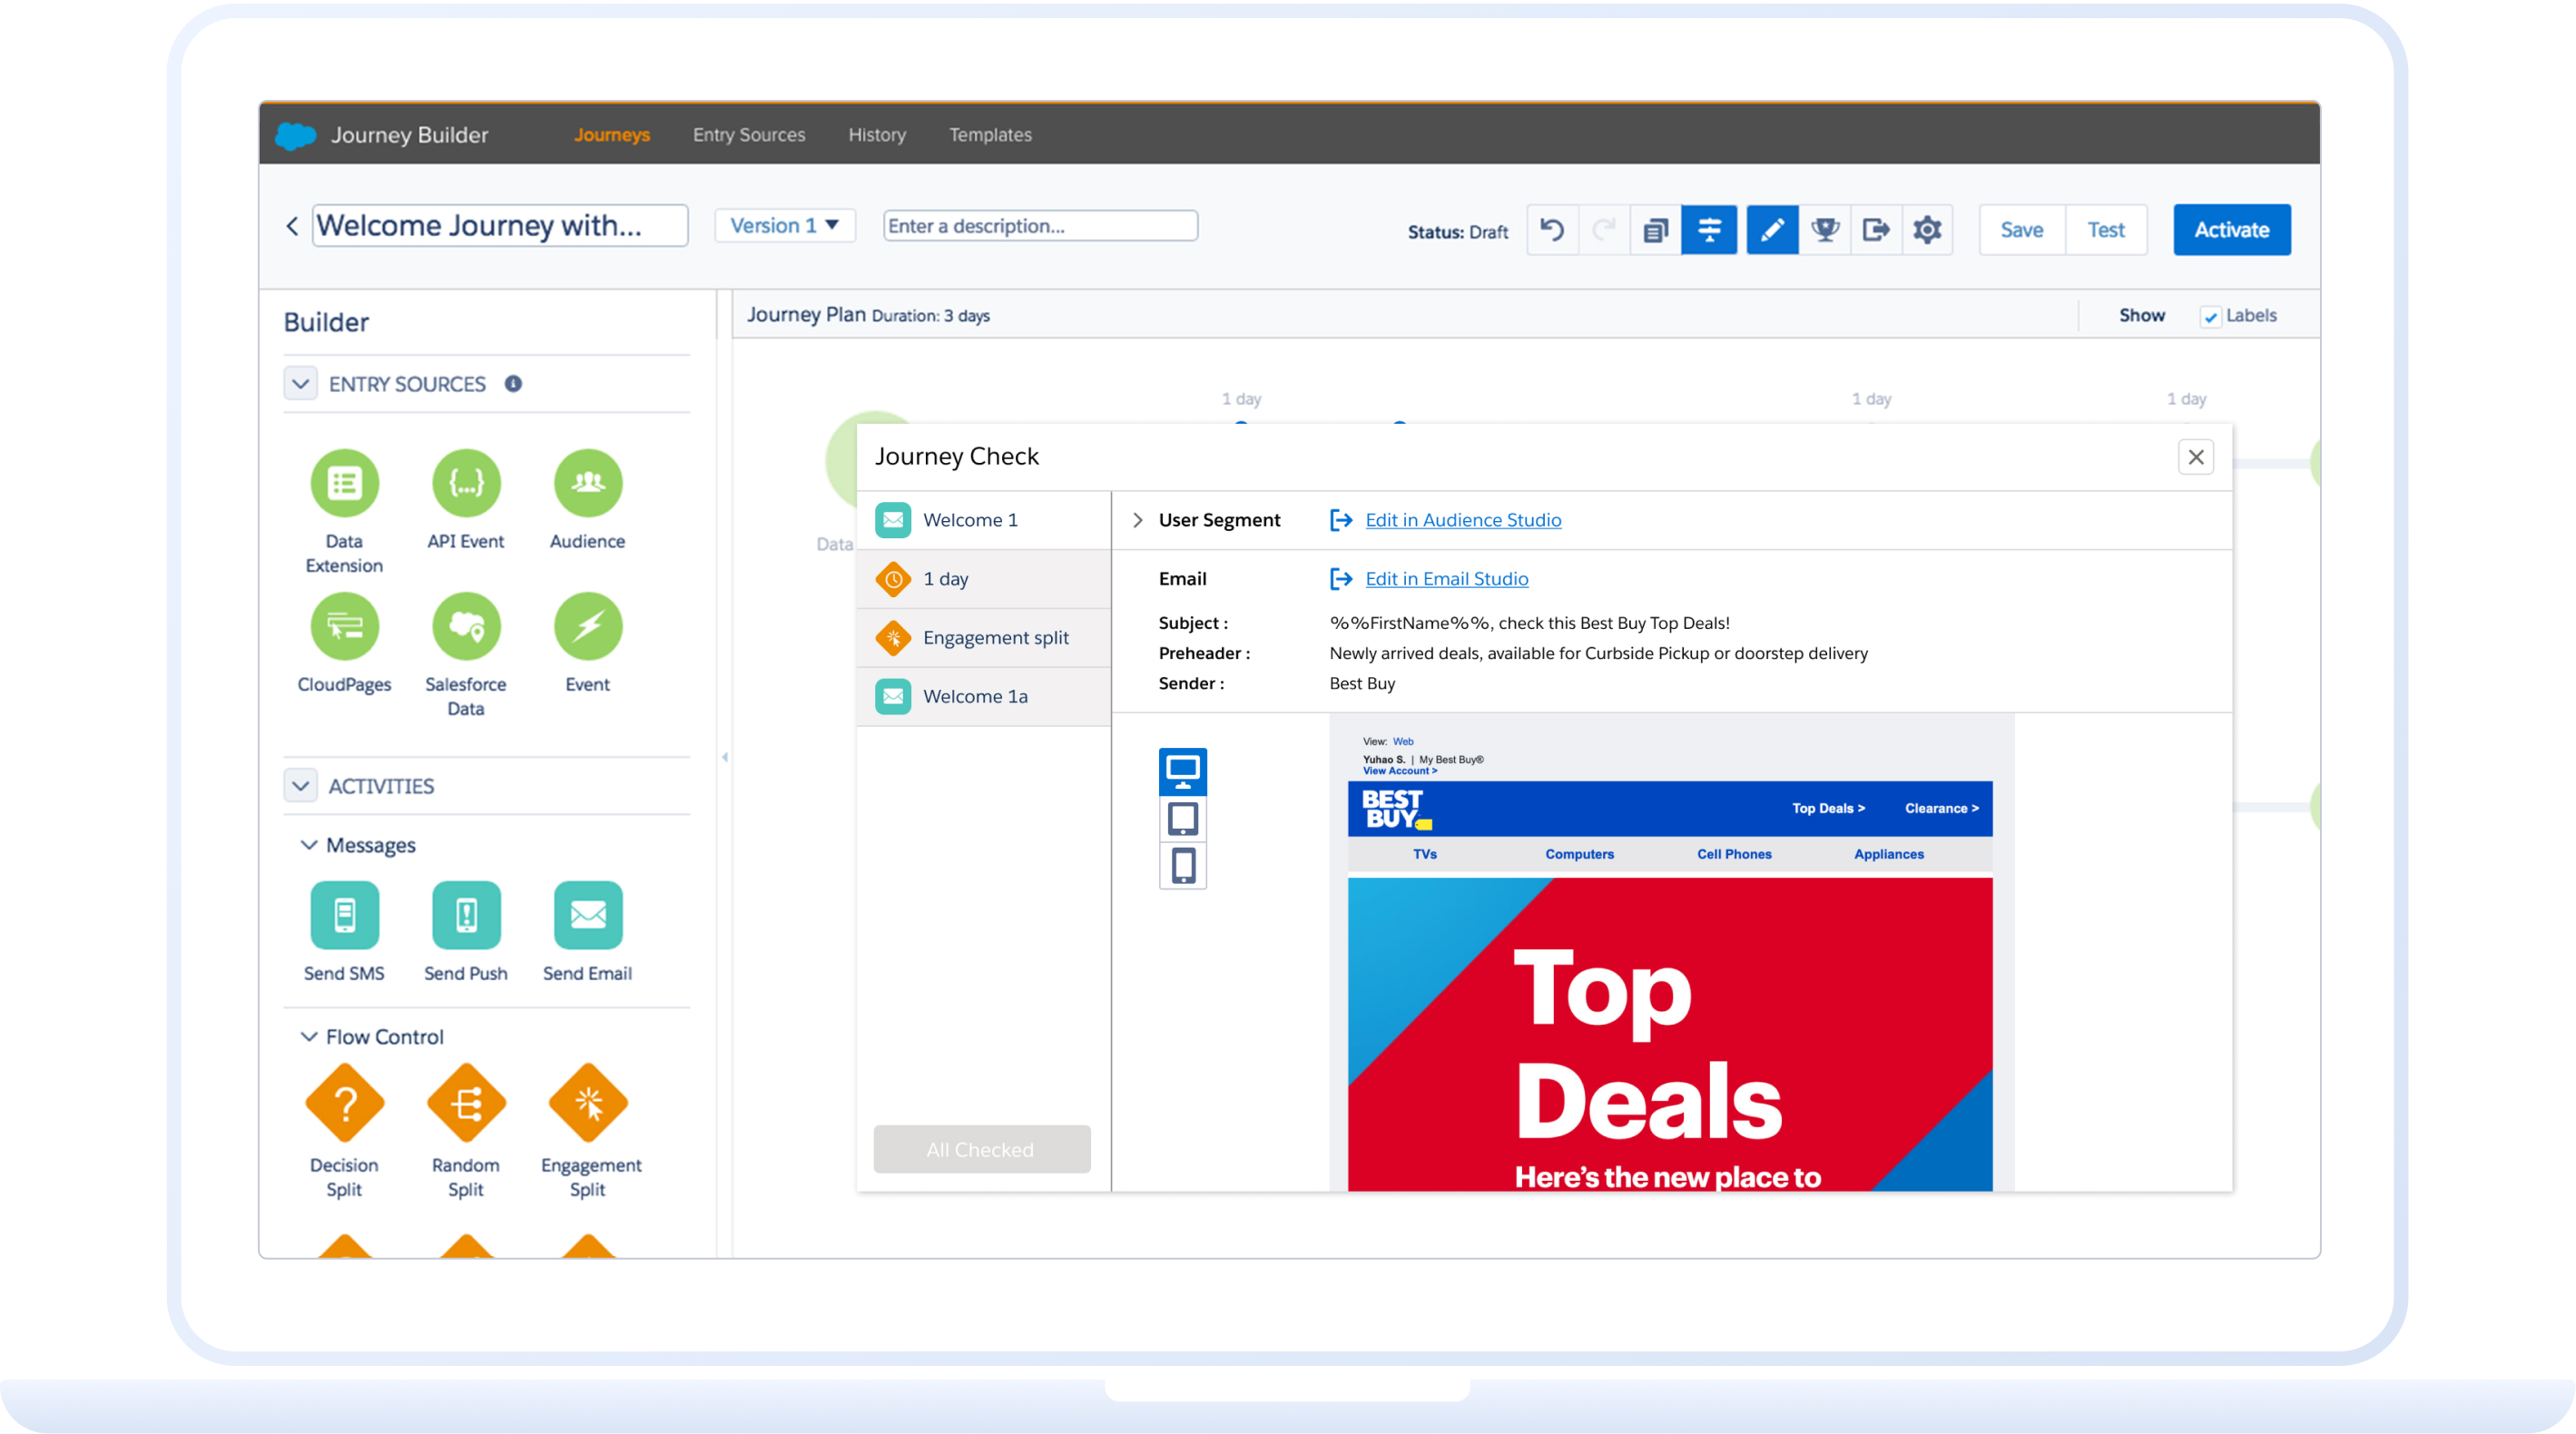Image resolution: width=2576 pixels, height=1434 pixels.
Task: Switch preview to desktop device icon
Action: pyautogui.click(x=1183, y=771)
